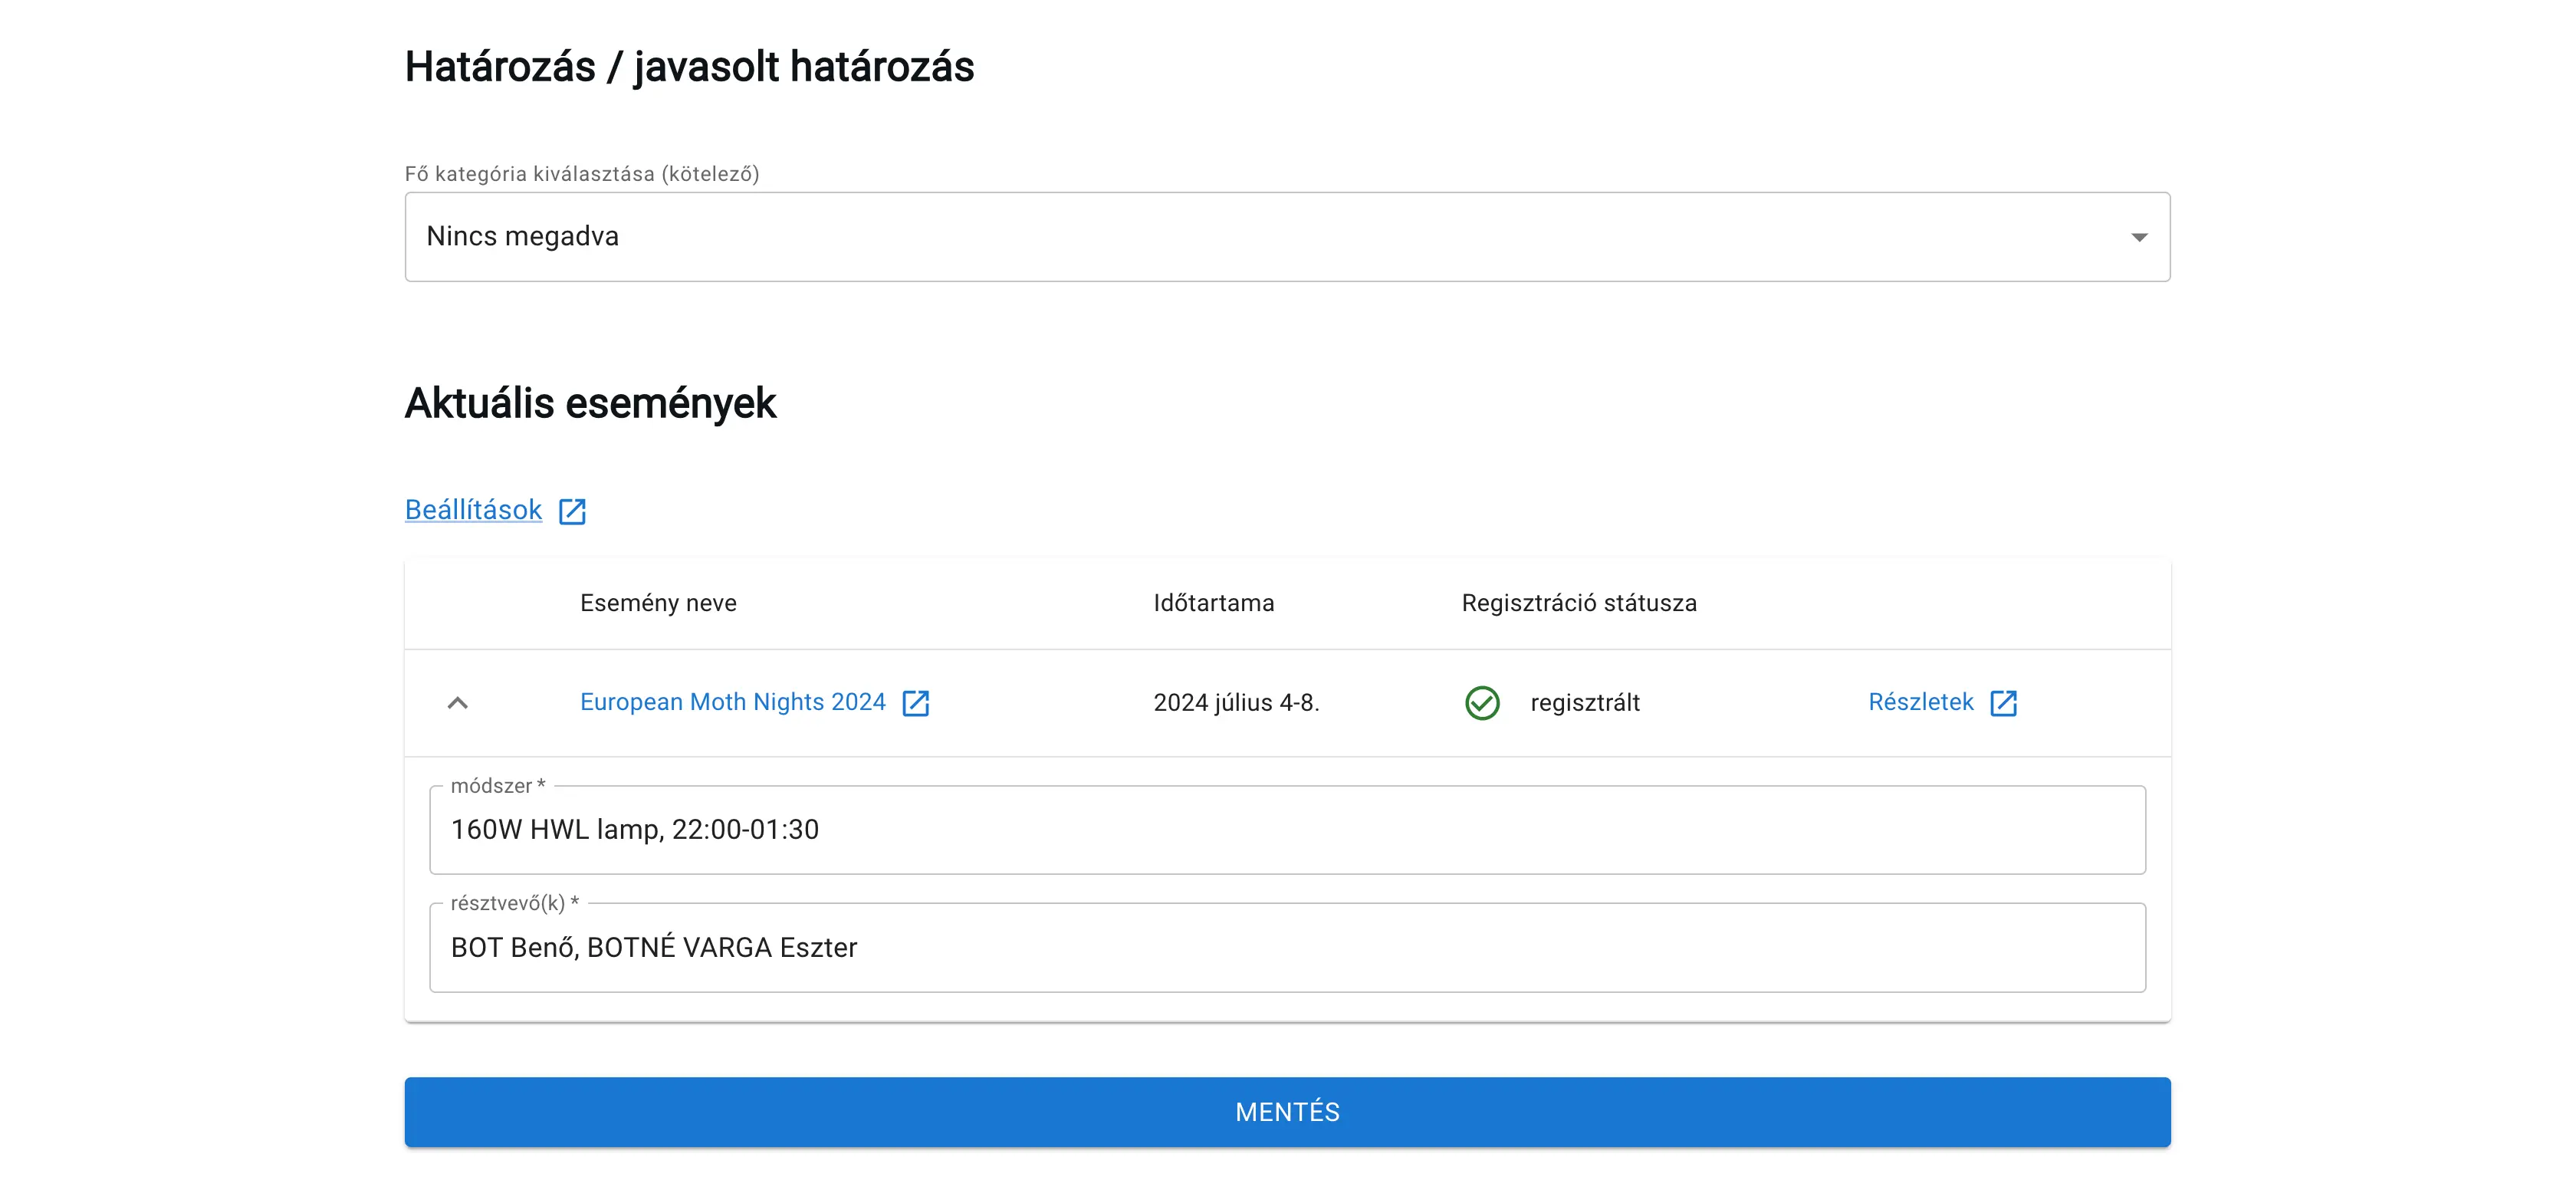Click the green registered status check icon
Image resolution: width=2576 pixels, height=1190 pixels.
1482,702
